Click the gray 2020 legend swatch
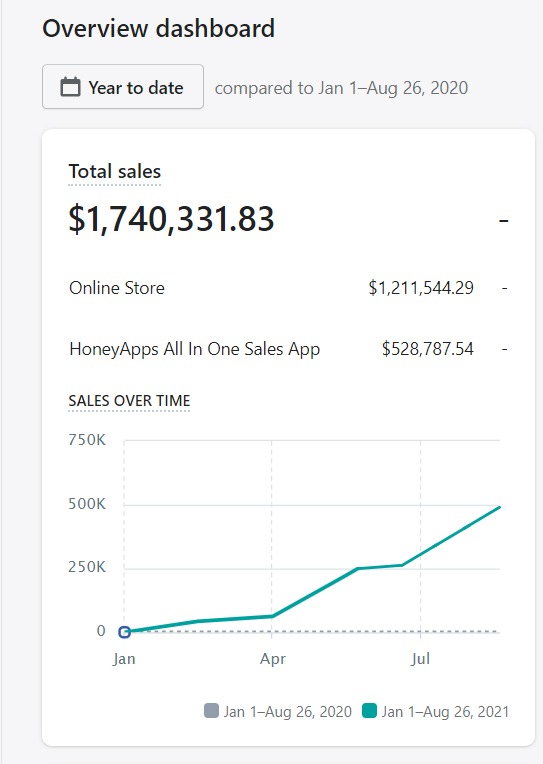The width and height of the screenshot is (543, 764). (x=211, y=711)
